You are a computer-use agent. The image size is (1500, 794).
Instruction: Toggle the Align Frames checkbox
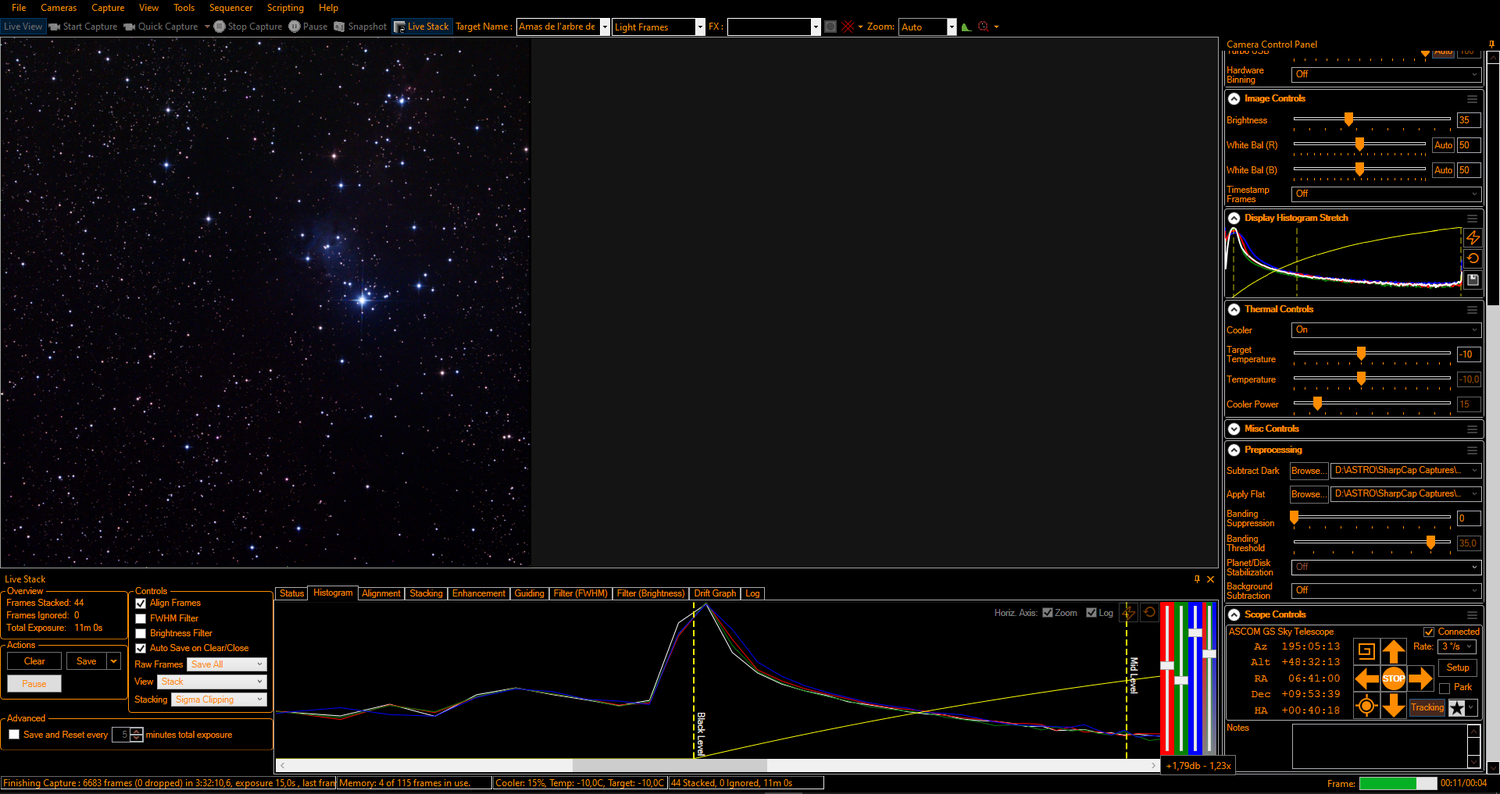pyautogui.click(x=141, y=604)
